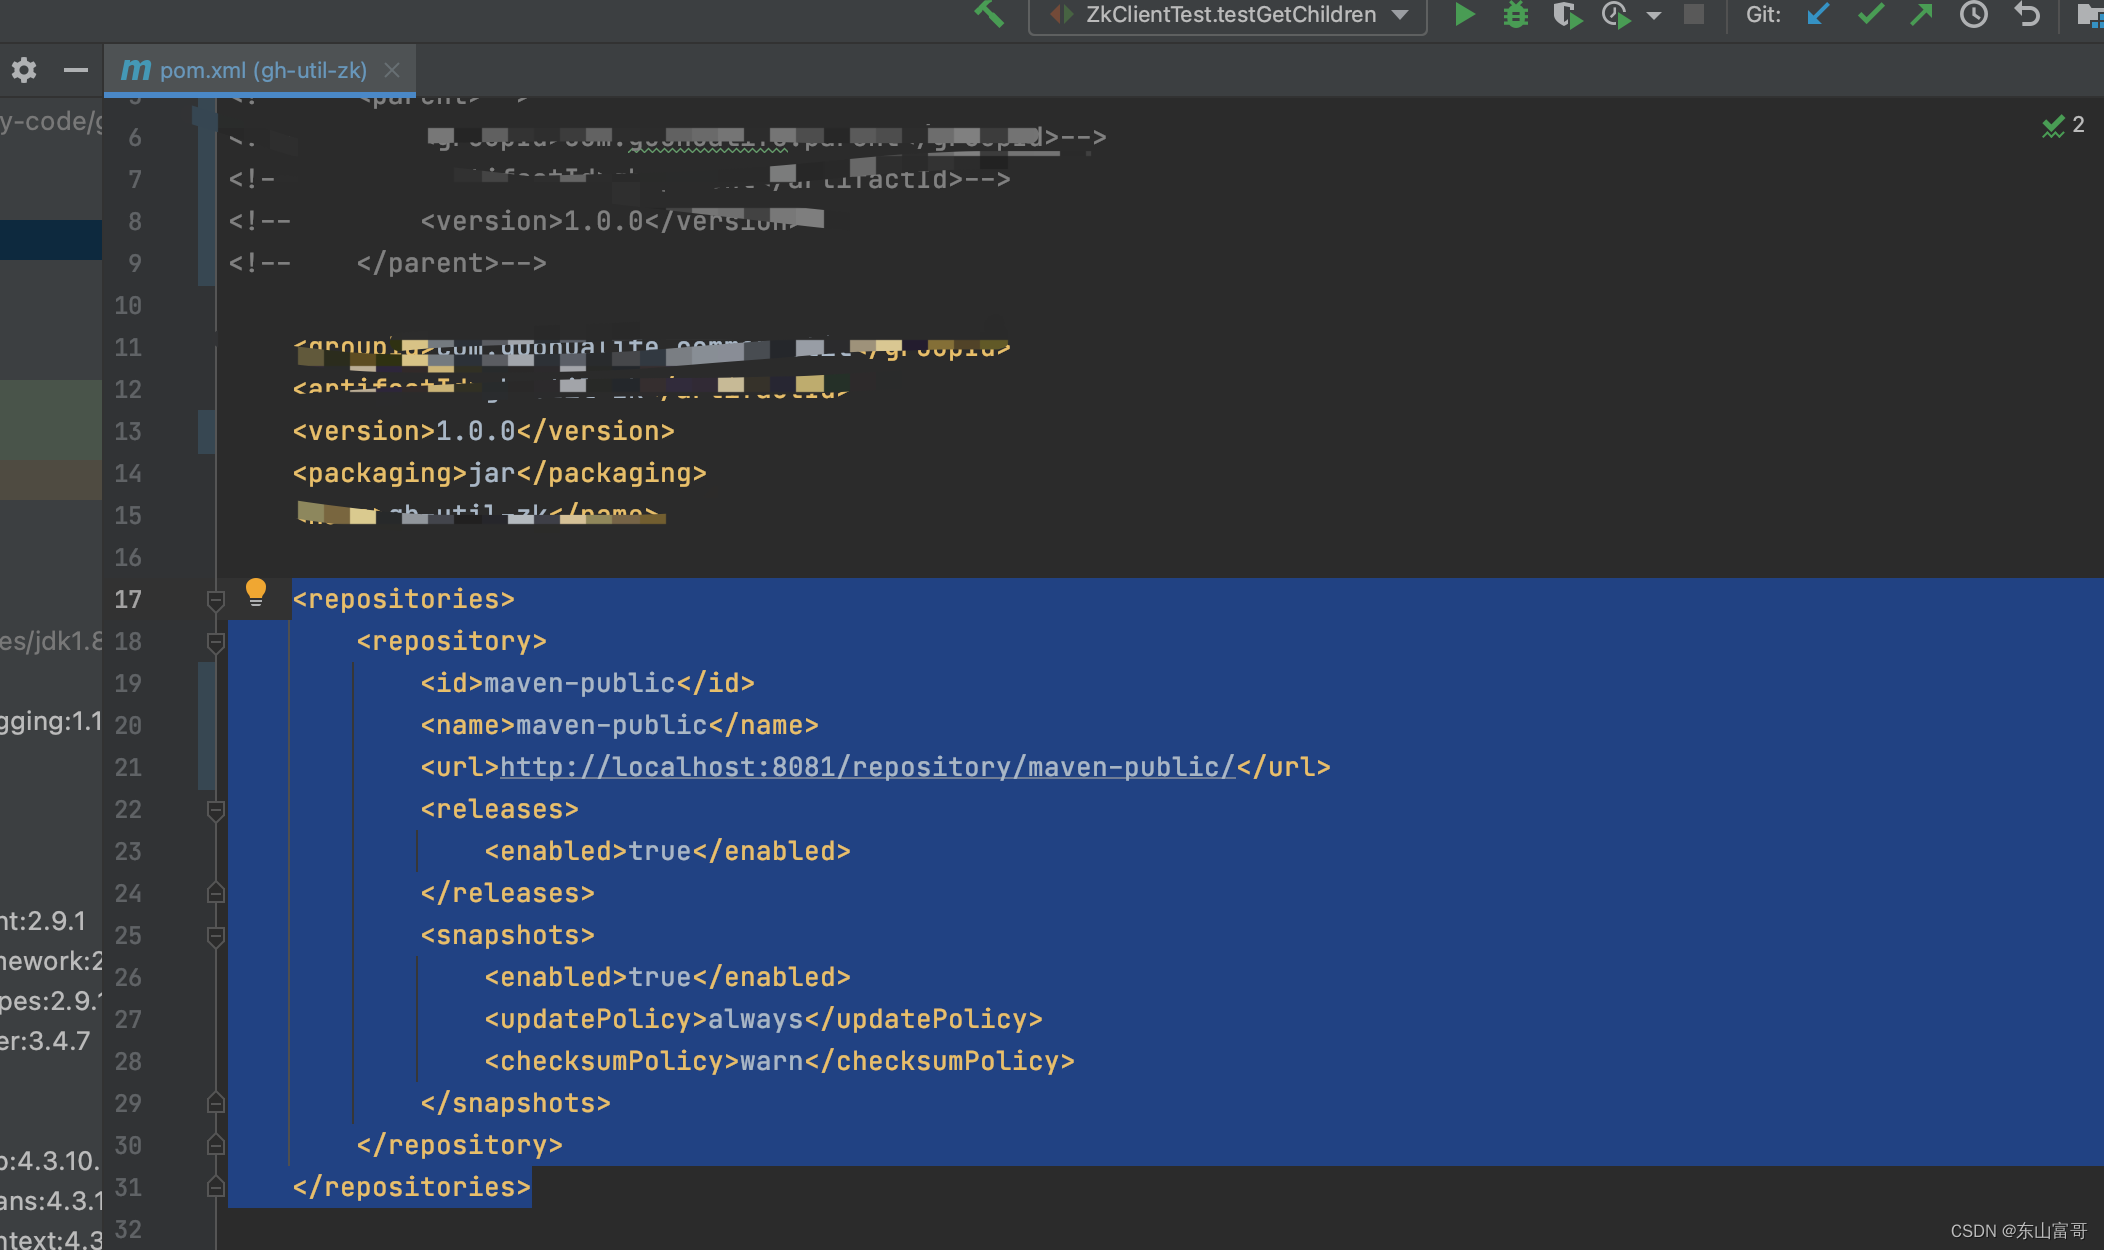Collapse the repositories block at line 17

[215, 600]
